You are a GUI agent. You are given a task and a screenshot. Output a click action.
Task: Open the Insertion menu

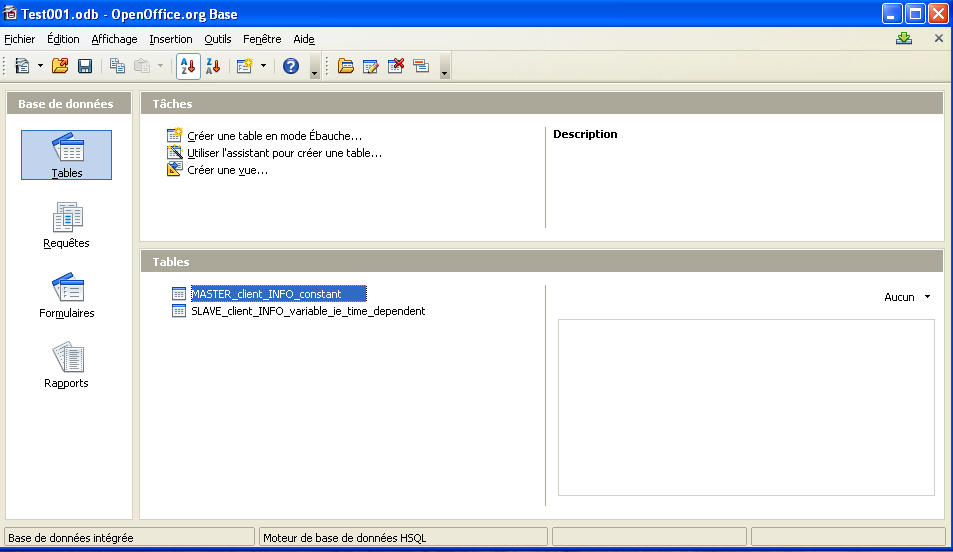(x=171, y=39)
